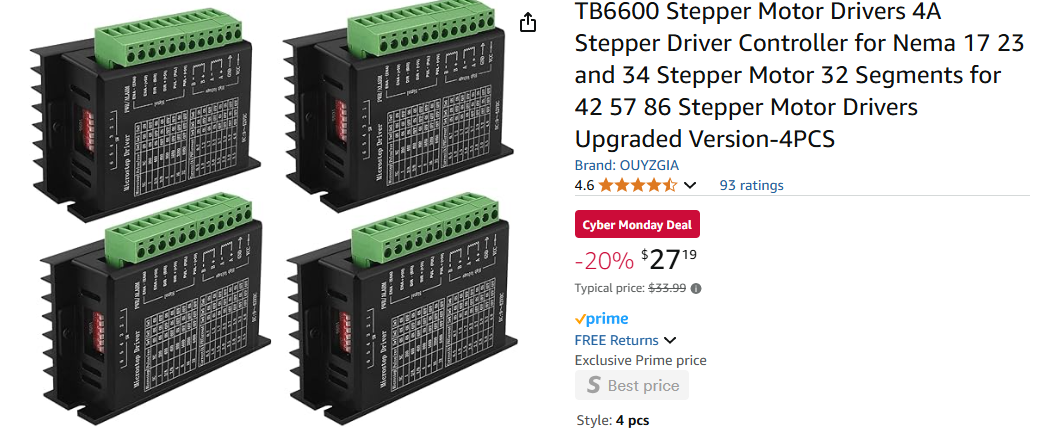Select the bottom-left stepper driver image
Screen dimensions: 1052x435
154,310
